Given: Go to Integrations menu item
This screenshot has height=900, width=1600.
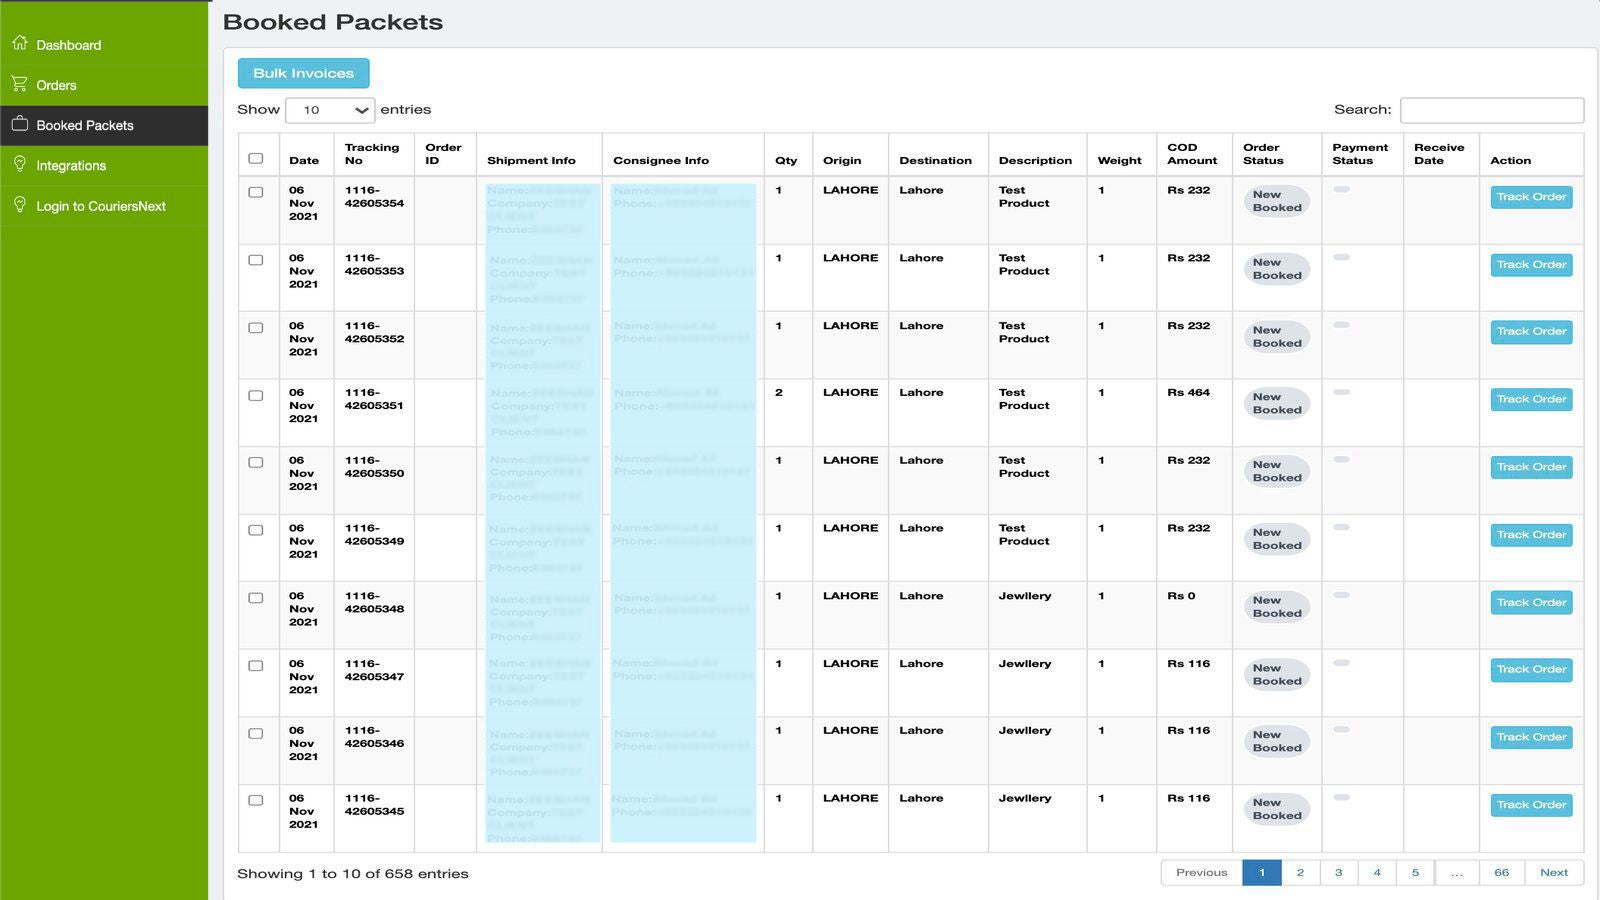Looking at the screenshot, I should point(71,166).
